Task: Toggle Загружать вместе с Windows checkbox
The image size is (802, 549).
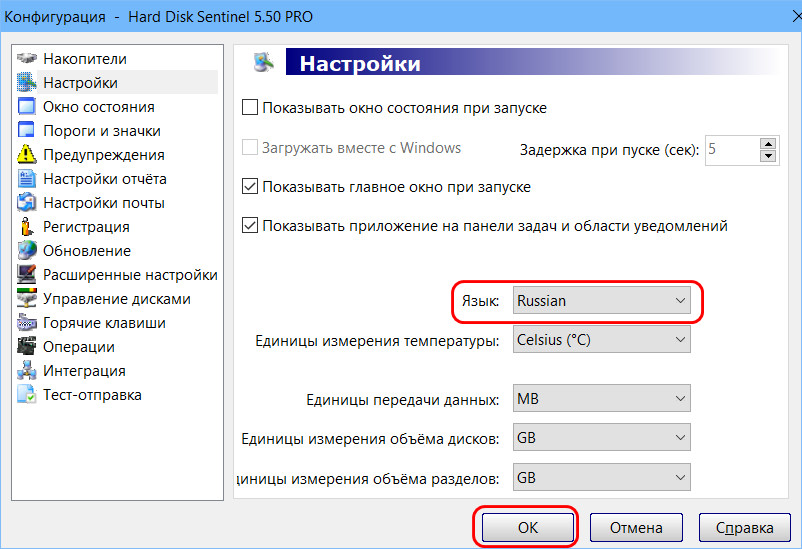Action: [x=250, y=147]
